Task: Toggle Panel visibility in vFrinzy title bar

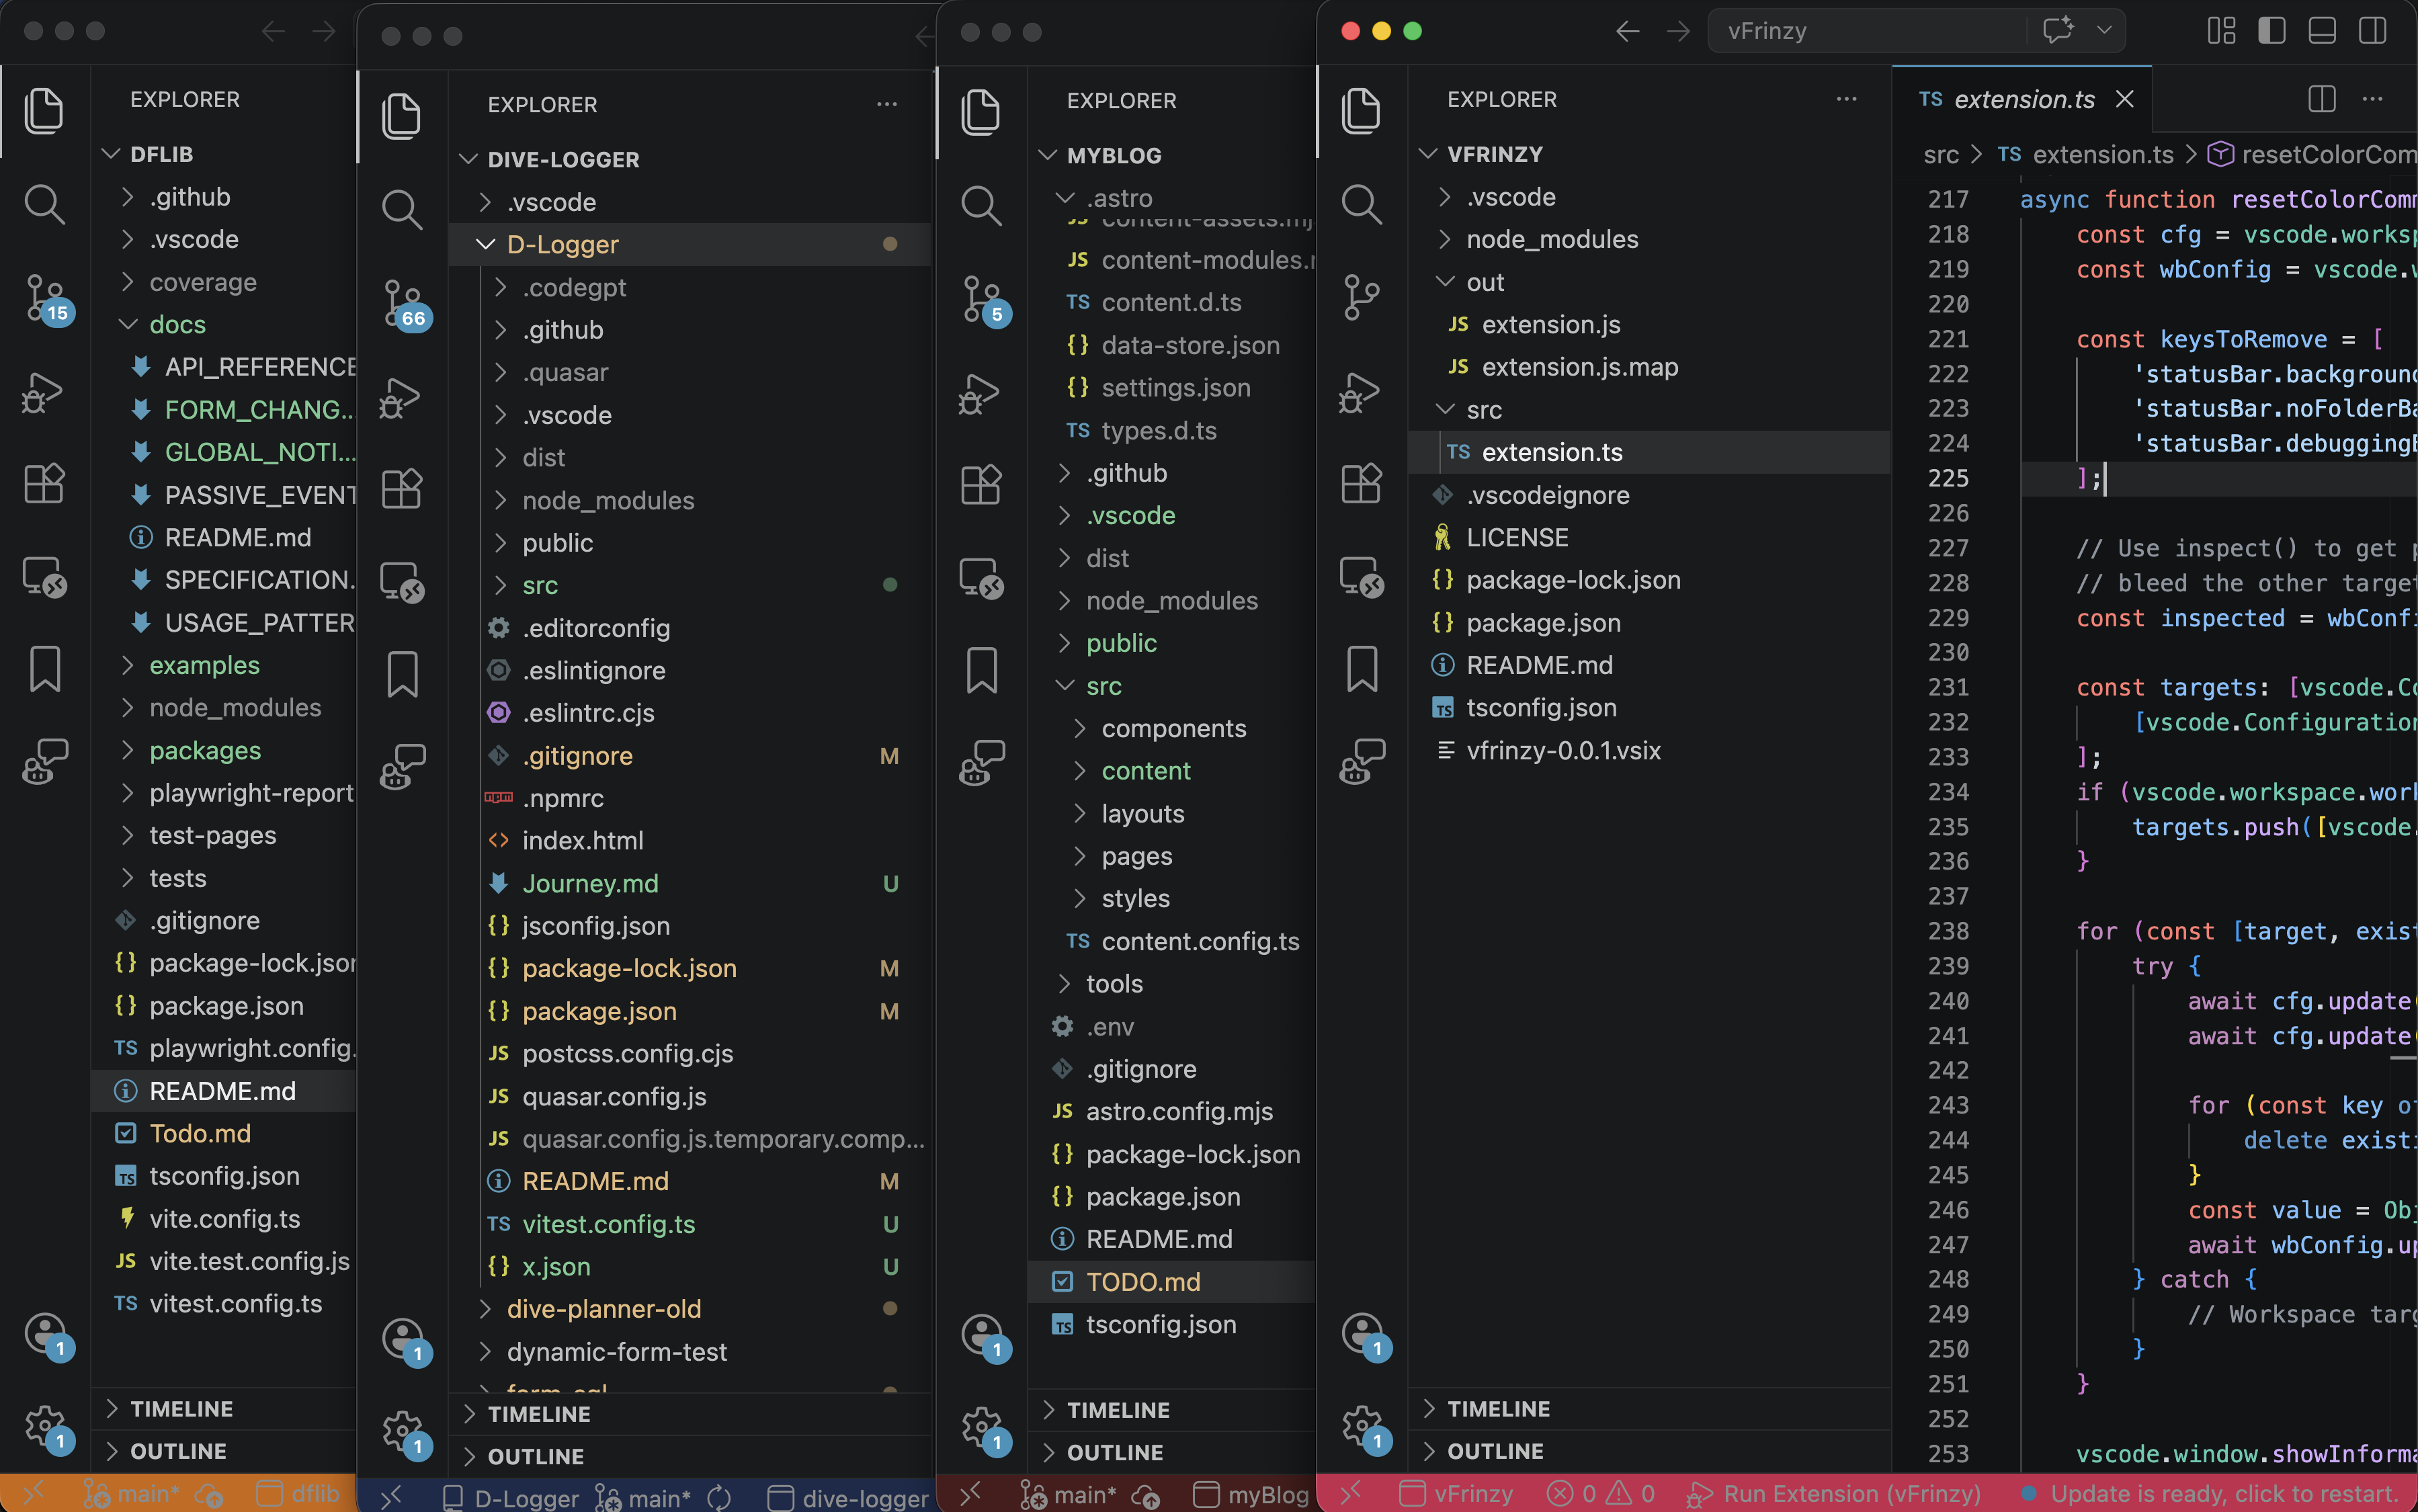Action: pos(2322,31)
